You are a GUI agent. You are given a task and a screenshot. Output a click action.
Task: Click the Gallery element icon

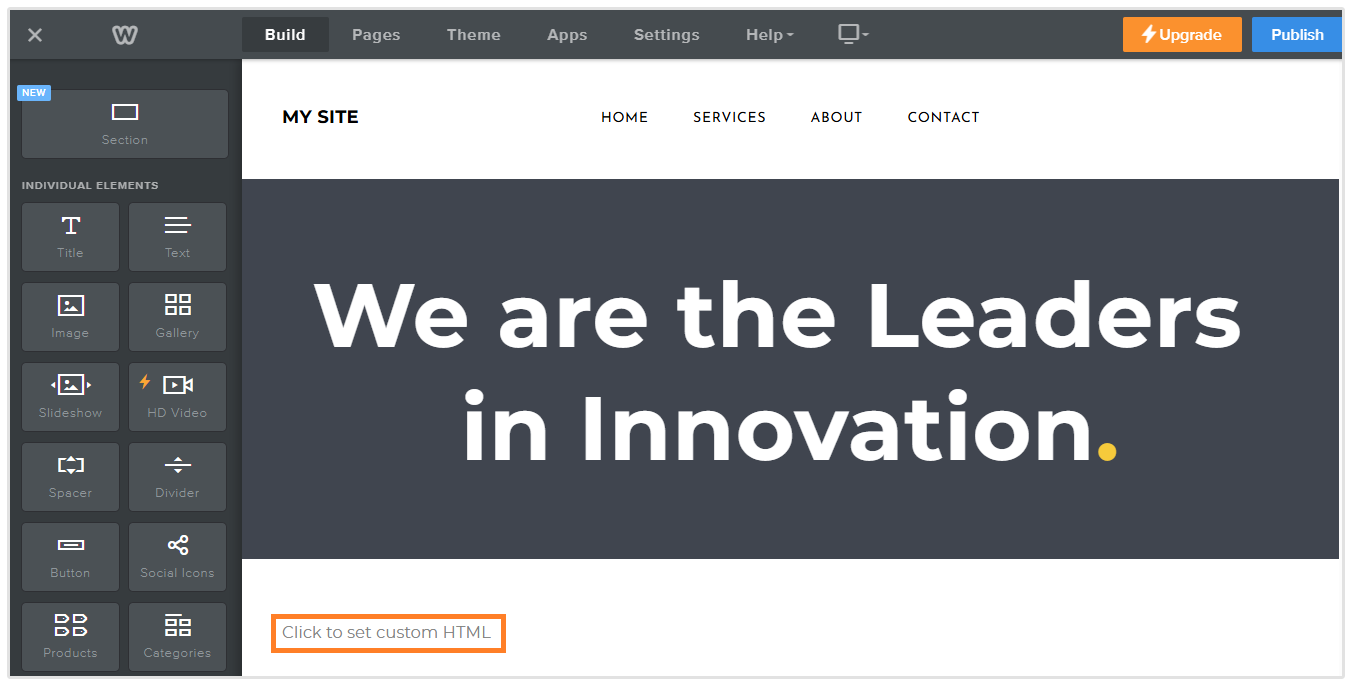click(178, 306)
